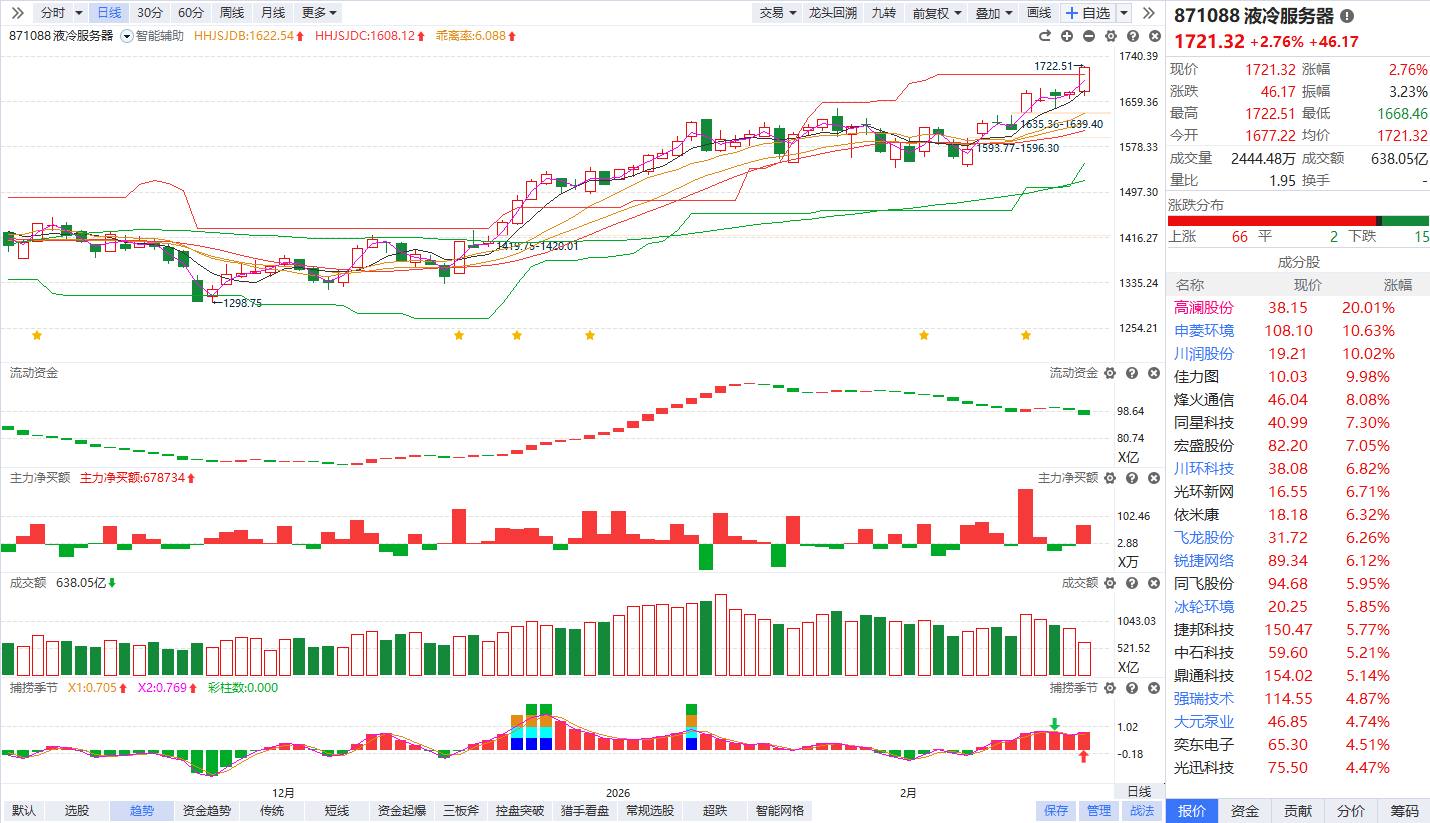Click the zoom-out minus icon above the chart
The height and width of the screenshot is (823, 1430).
(x=1089, y=36)
